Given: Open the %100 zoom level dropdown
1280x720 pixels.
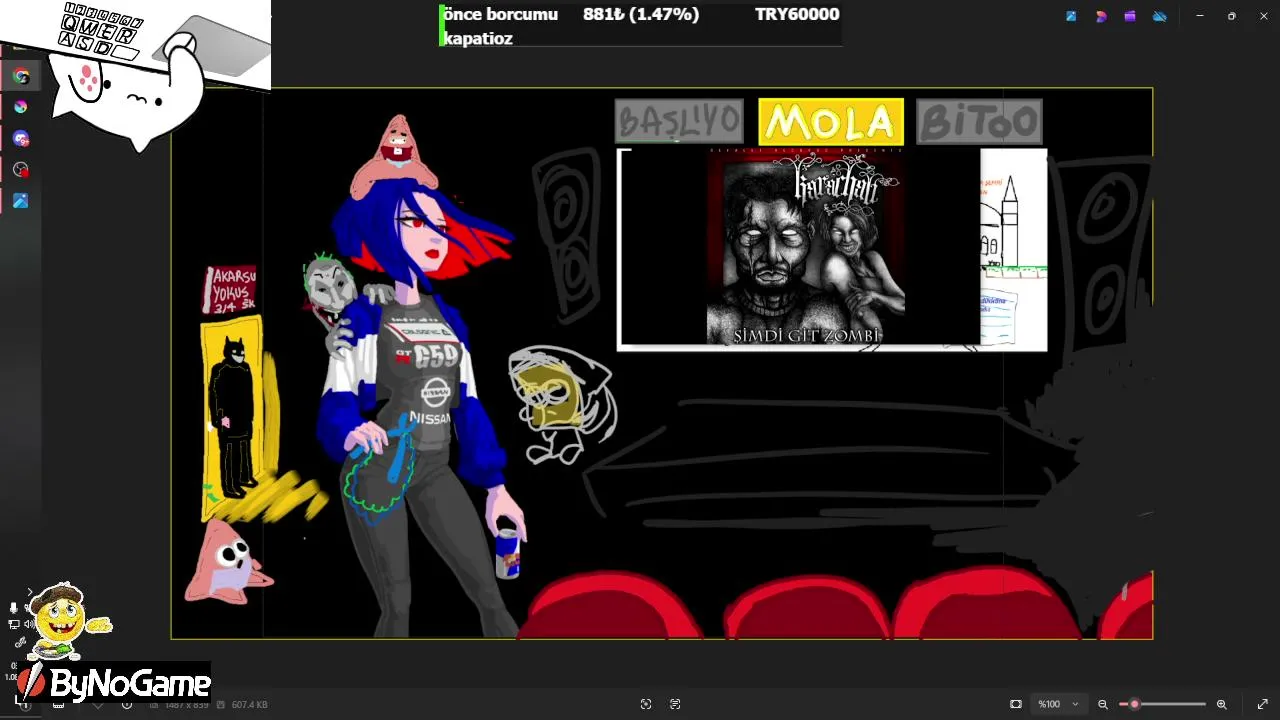Looking at the screenshot, I should click(1058, 704).
